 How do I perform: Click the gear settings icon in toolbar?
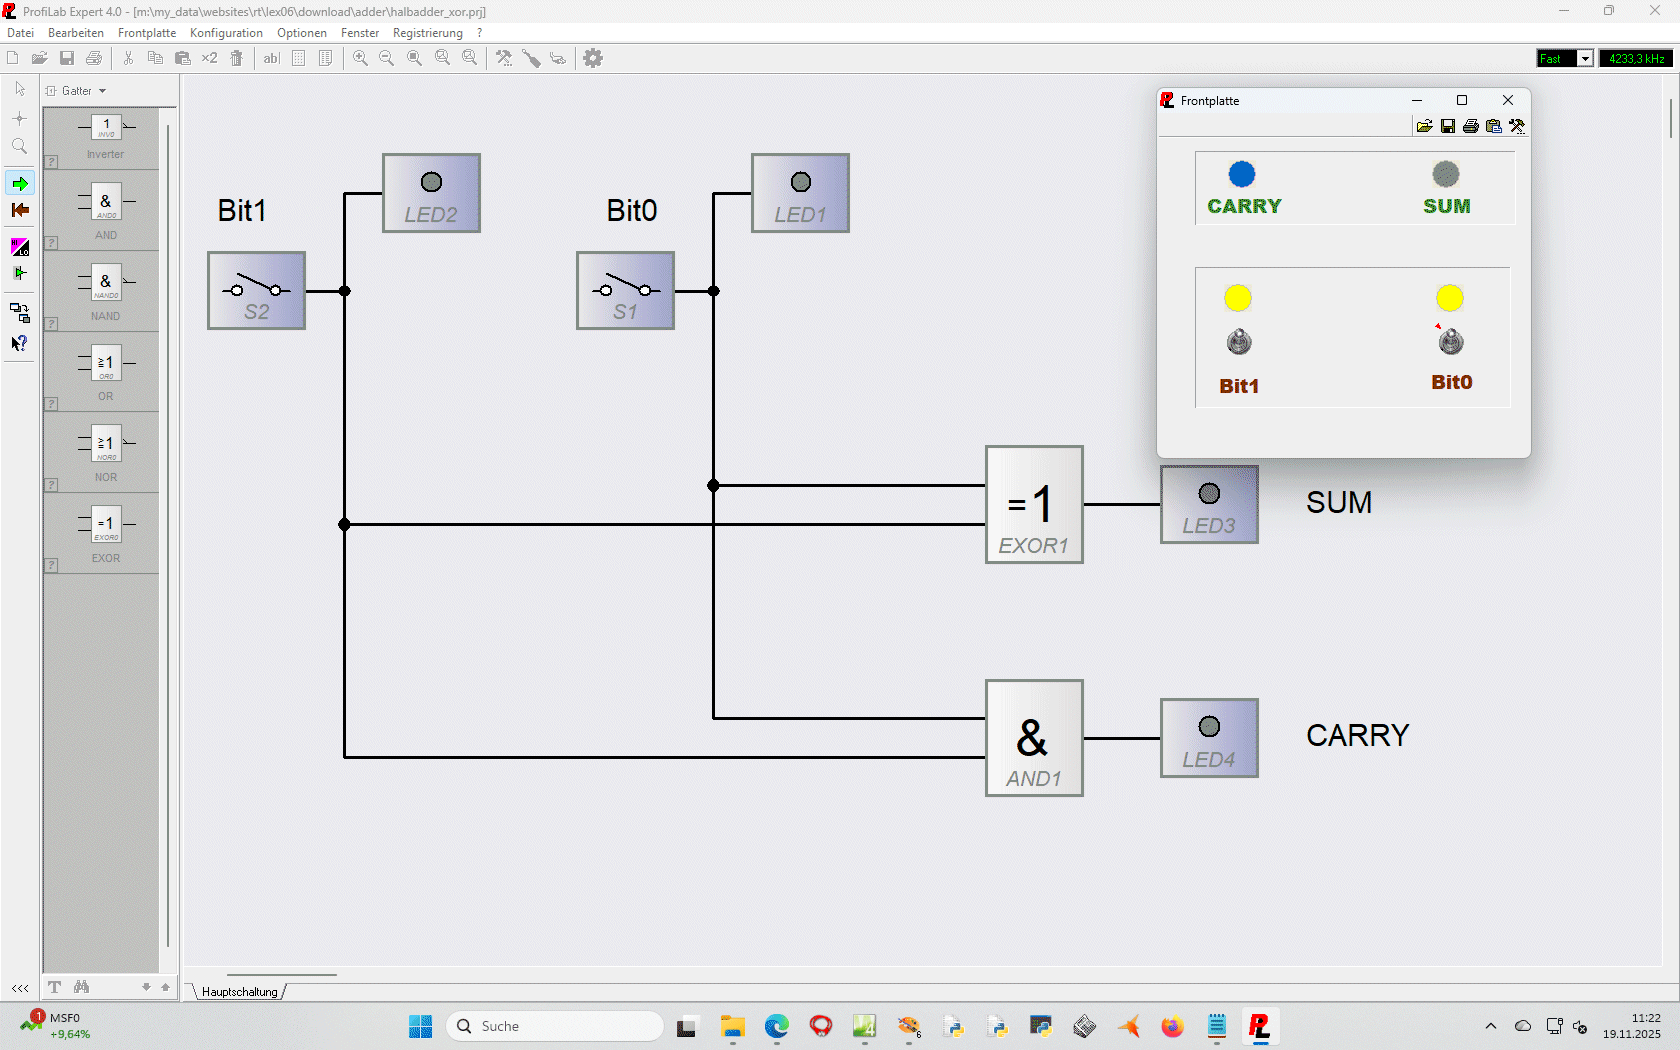point(593,58)
